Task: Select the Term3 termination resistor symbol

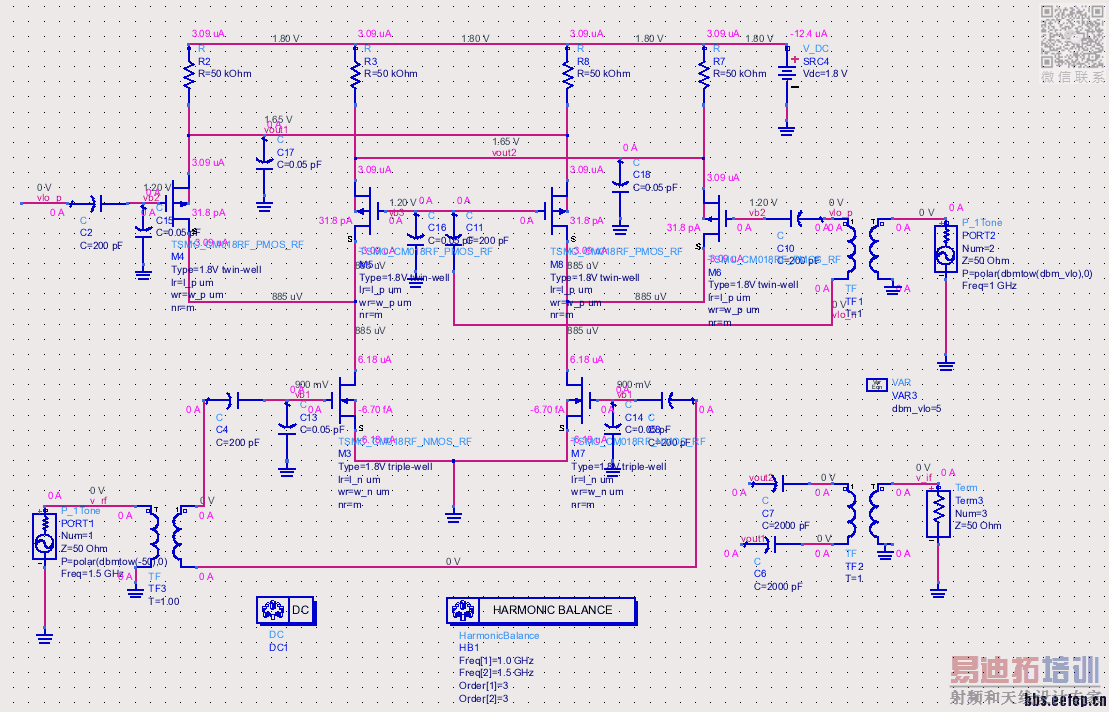Action: 938,513
